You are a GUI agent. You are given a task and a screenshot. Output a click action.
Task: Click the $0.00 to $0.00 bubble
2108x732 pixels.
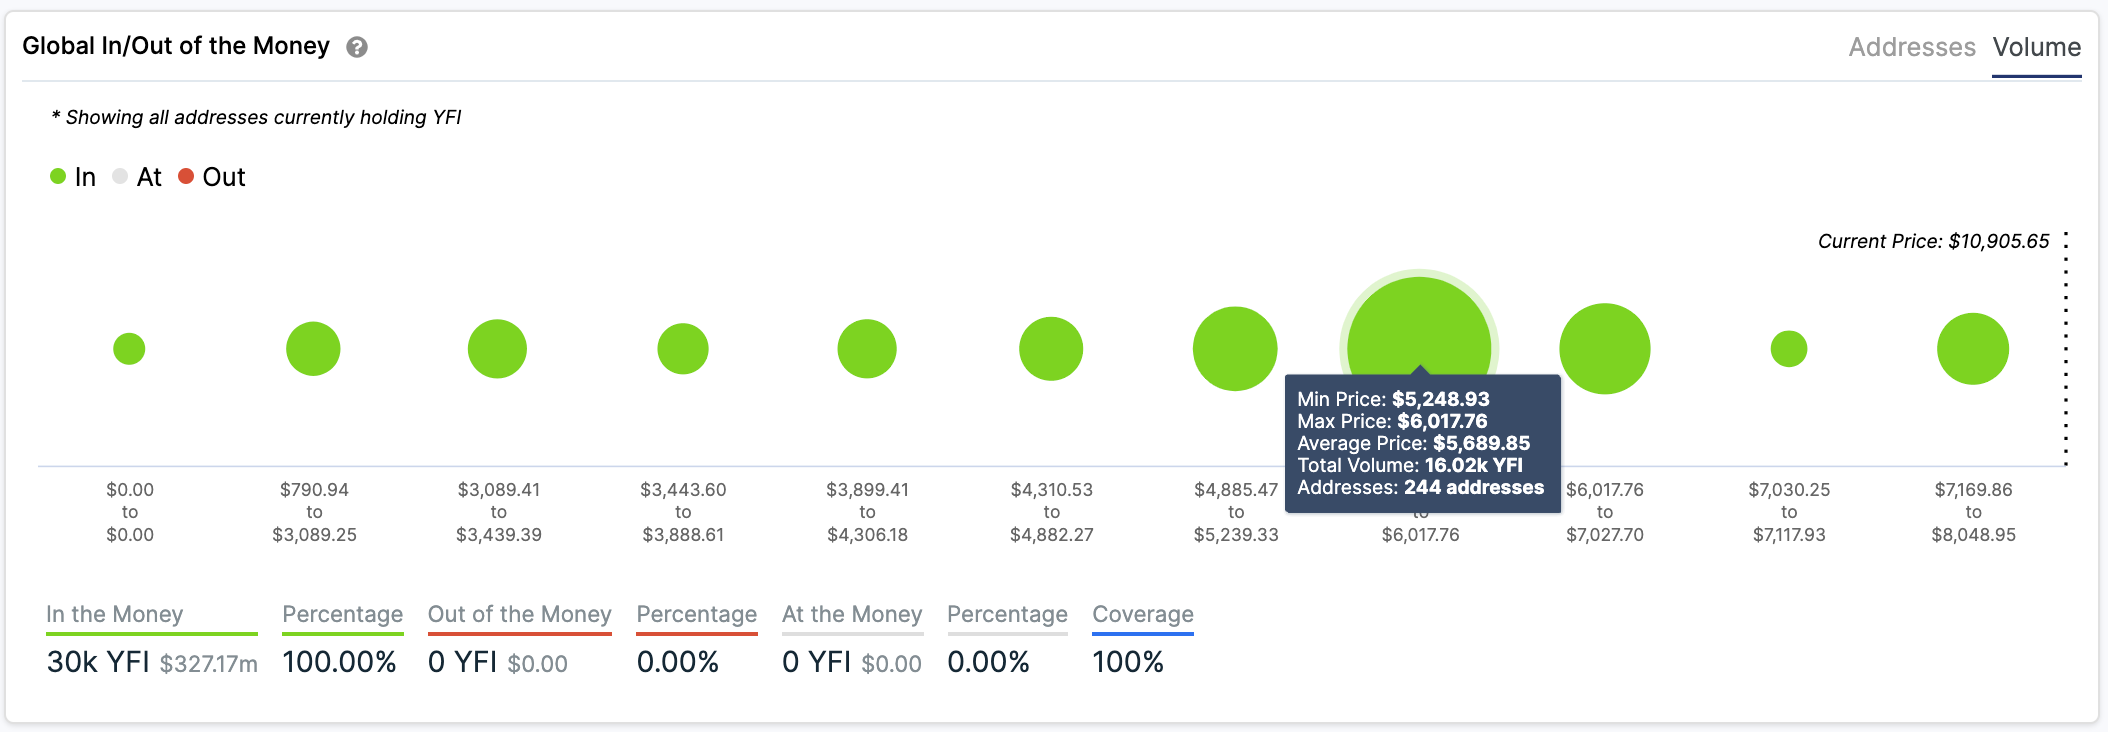tap(129, 349)
